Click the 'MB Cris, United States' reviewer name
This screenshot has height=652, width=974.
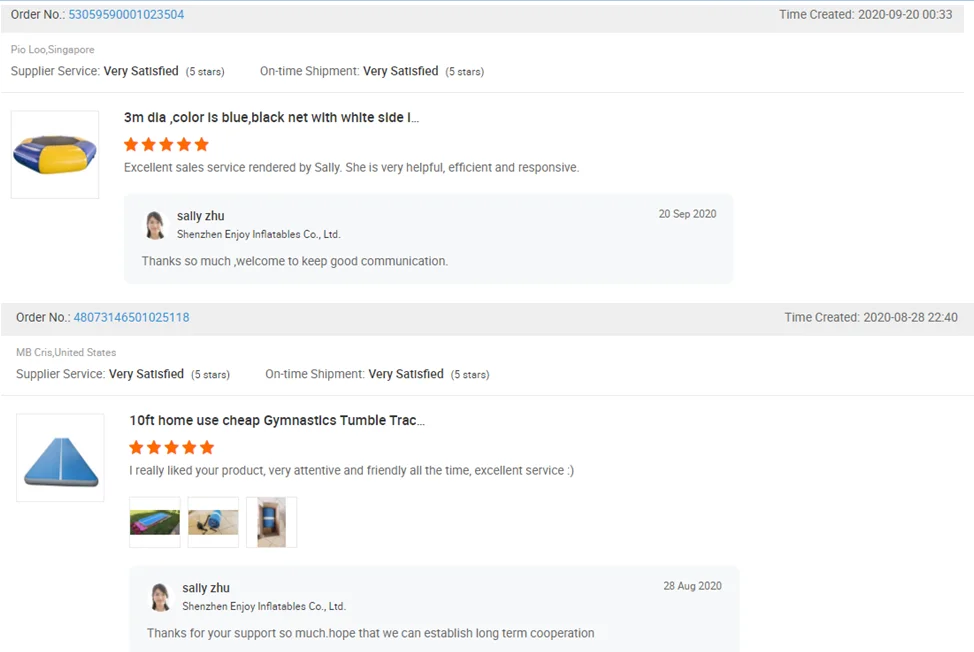coord(66,352)
